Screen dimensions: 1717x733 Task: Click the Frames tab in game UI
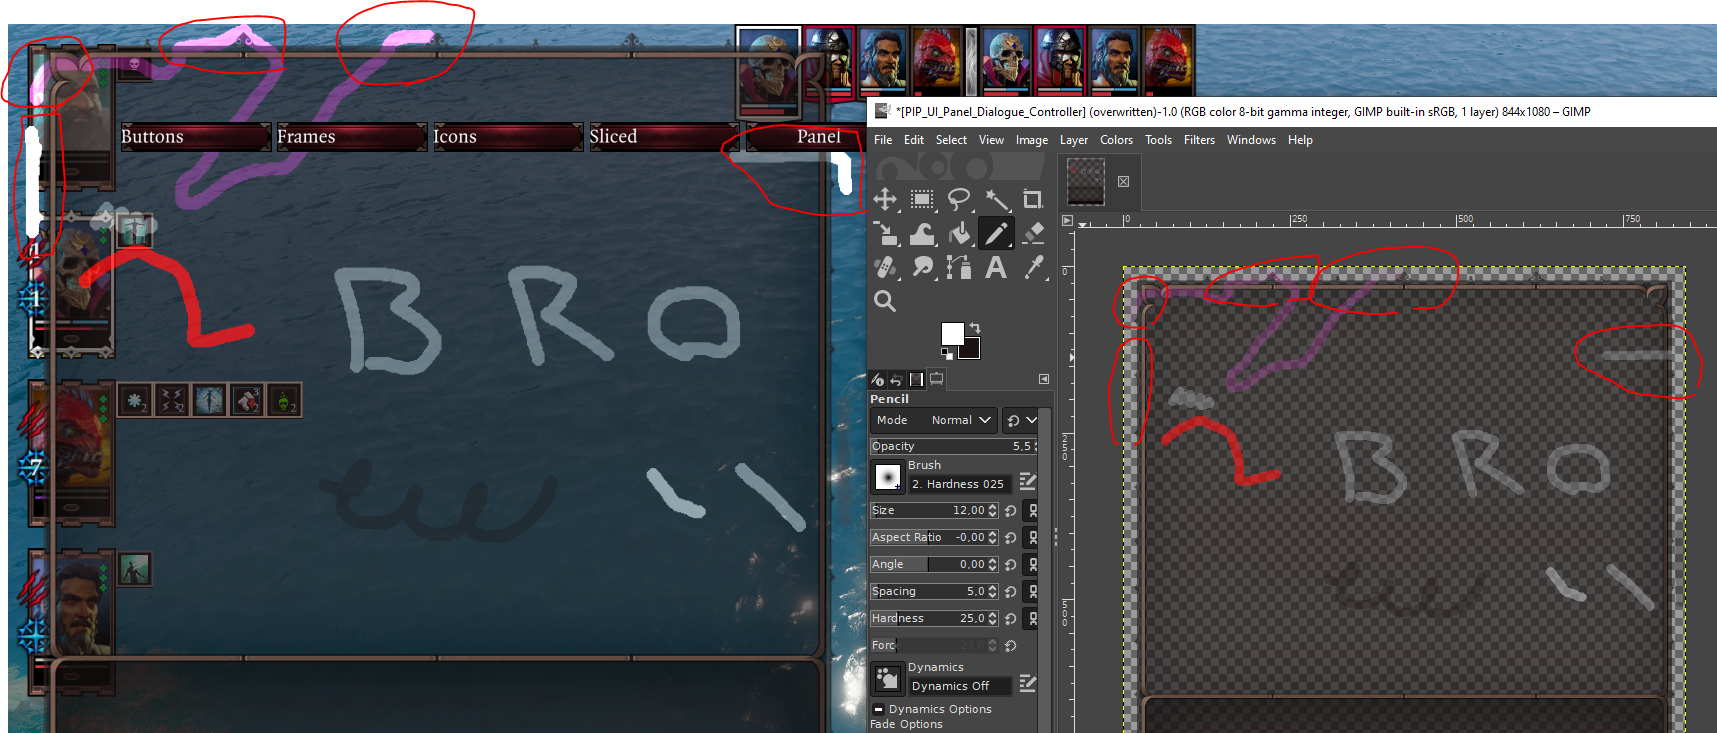pos(351,137)
